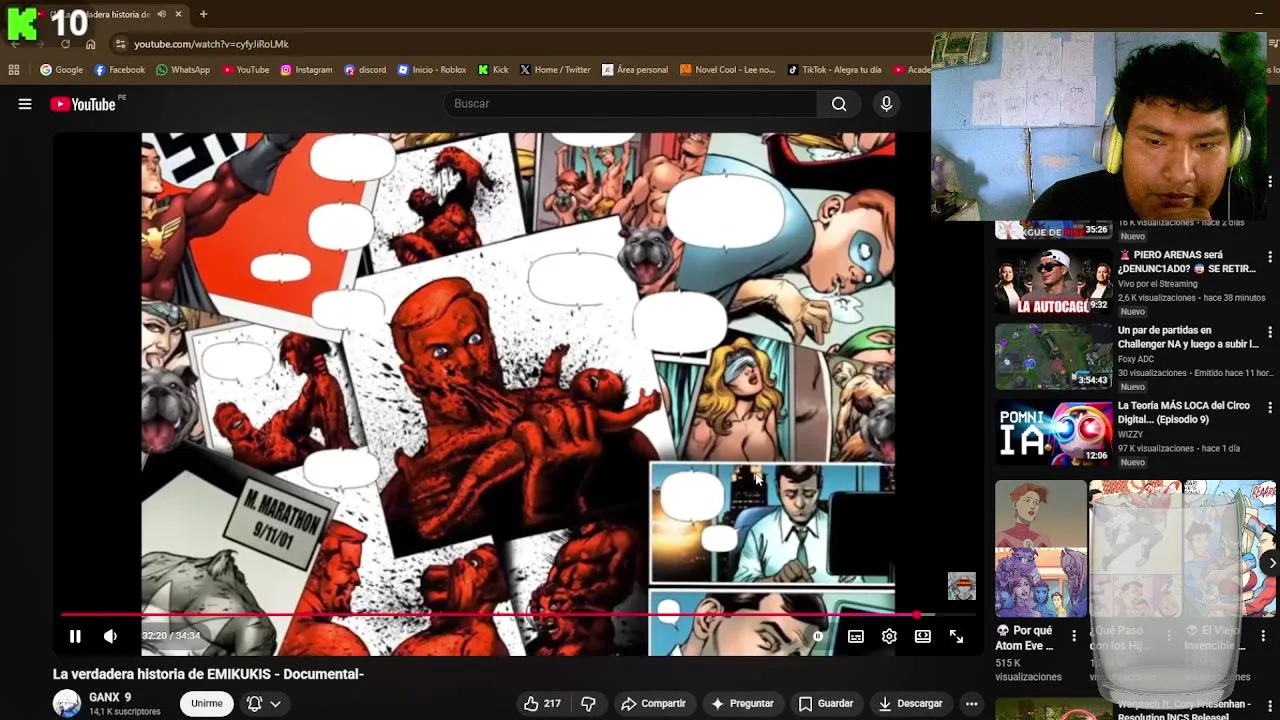Screen dimensions: 1280x720
Task: Open Challenger NA partidas video thumbnail
Action: tap(1053, 356)
